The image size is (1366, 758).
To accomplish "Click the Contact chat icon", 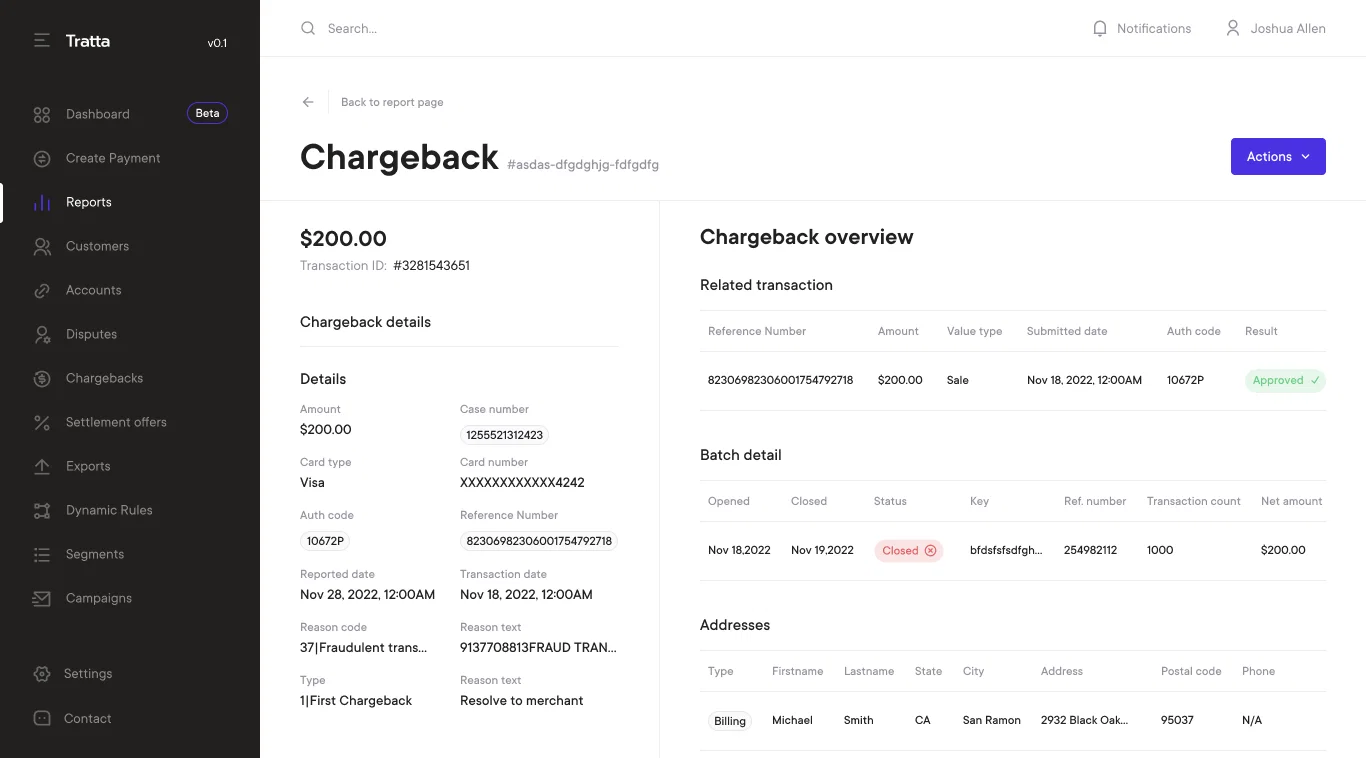I will point(41,718).
